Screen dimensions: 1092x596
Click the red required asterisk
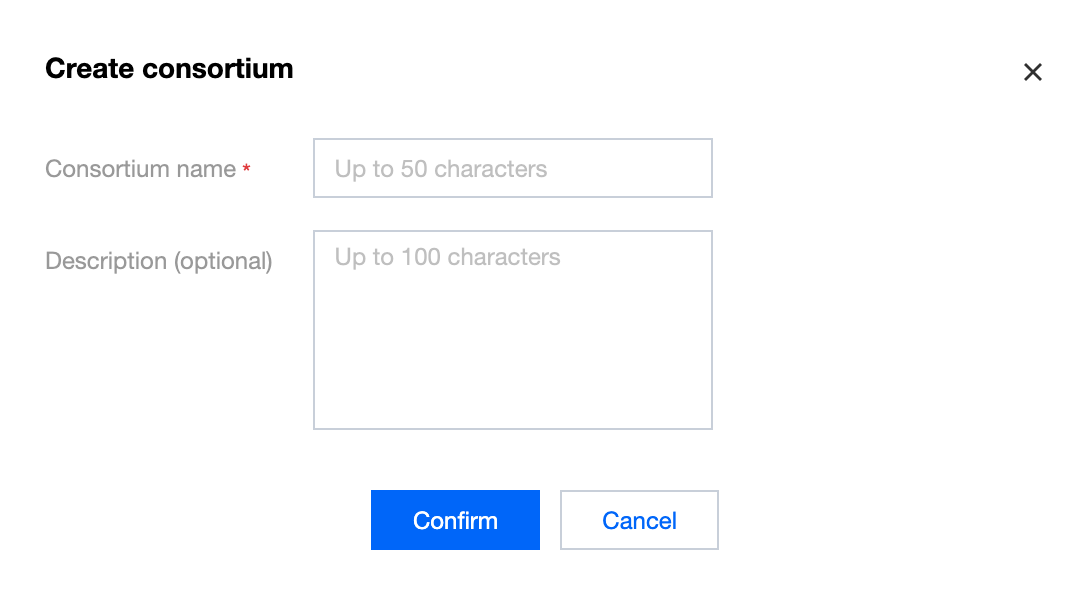pos(247,170)
